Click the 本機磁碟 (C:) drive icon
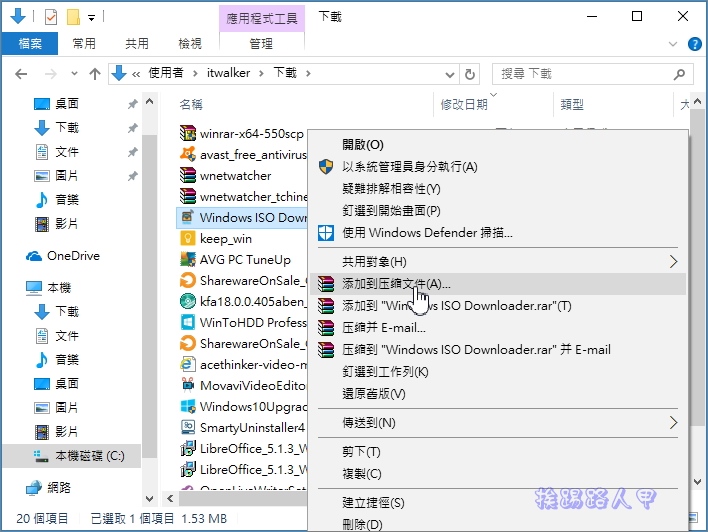Viewport: 708px width, 532px height. (41, 456)
